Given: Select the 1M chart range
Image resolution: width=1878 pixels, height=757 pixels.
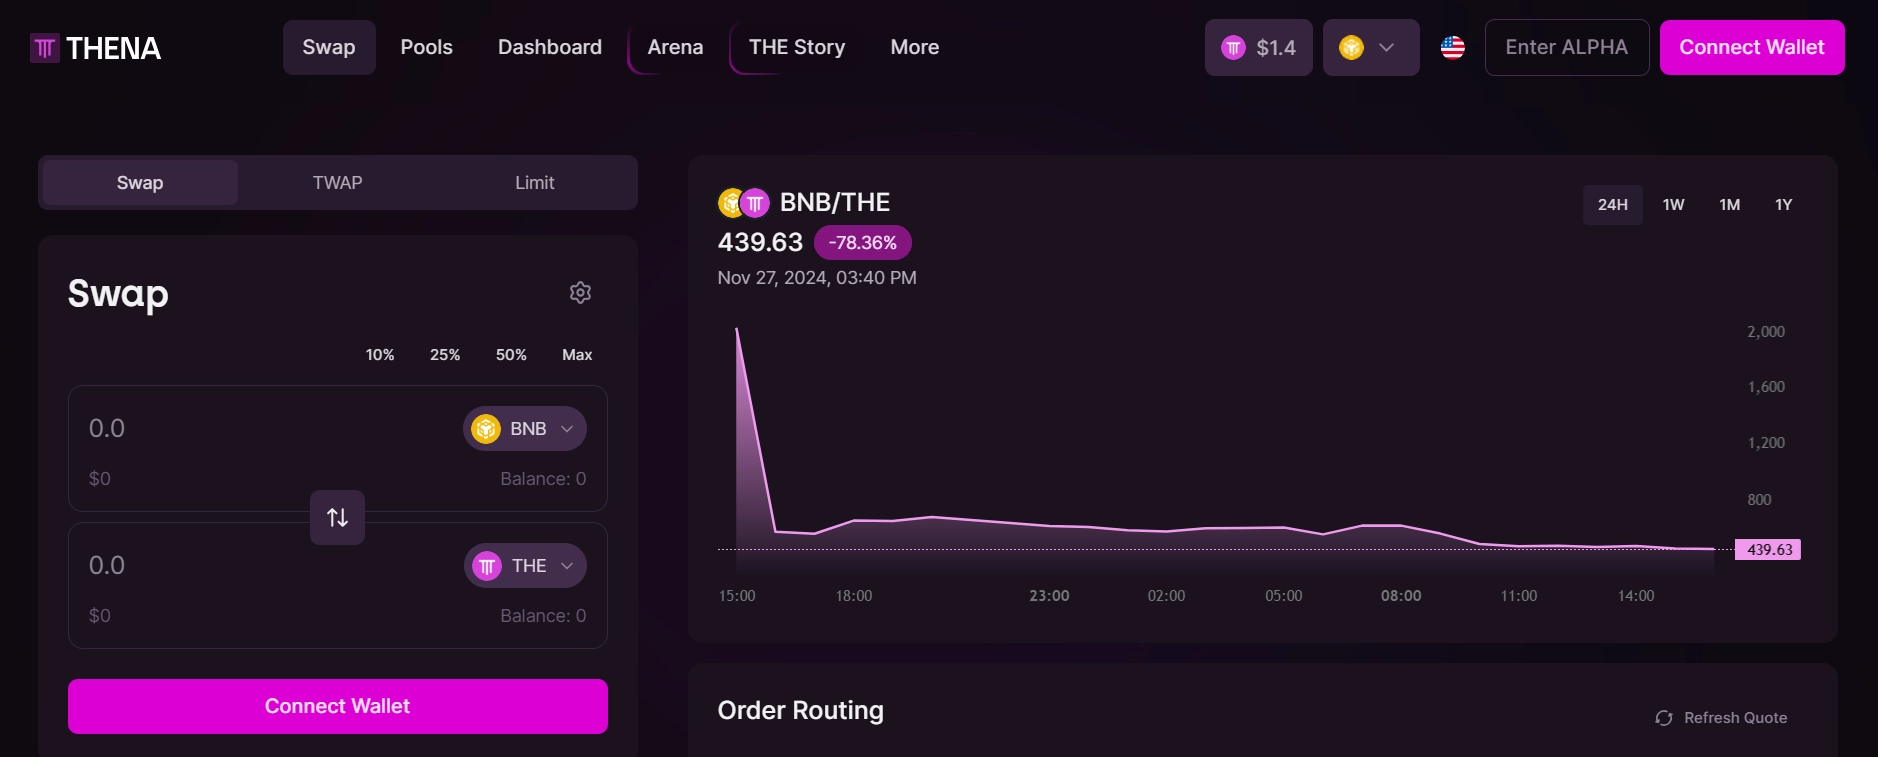Looking at the screenshot, I should click(1729, 204).
